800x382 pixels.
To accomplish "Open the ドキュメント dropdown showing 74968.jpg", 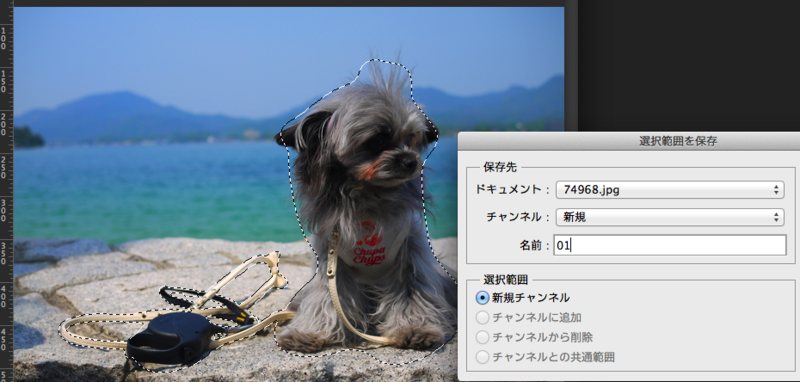I will click(670, 190).
